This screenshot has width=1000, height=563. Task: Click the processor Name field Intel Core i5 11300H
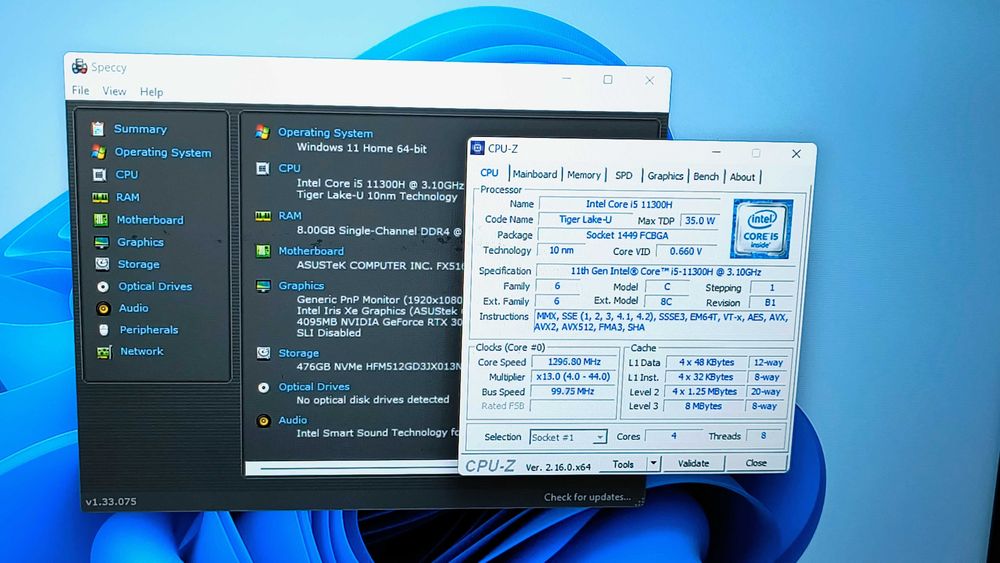point(629,205)
